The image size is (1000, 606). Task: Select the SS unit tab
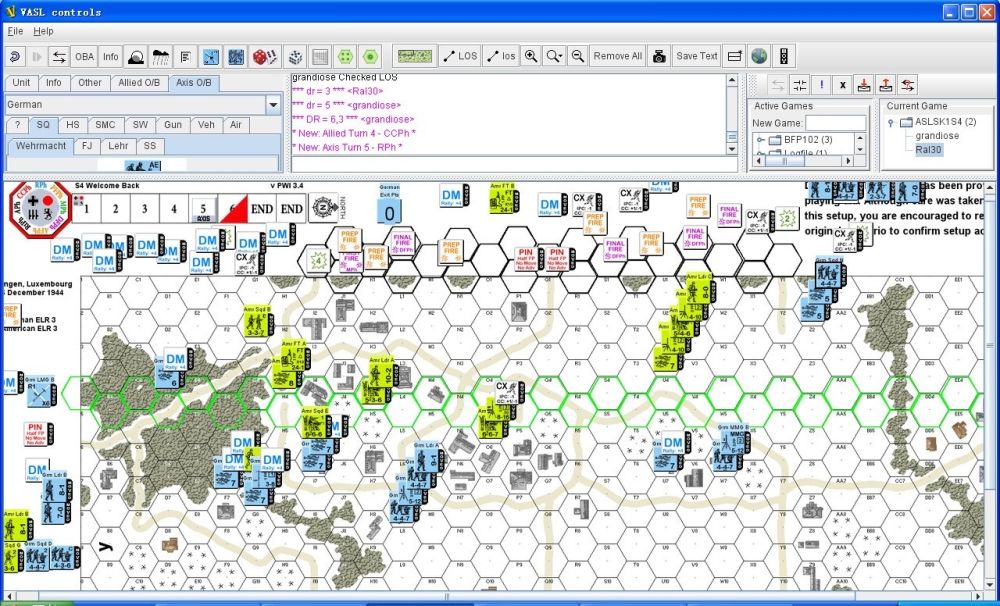[150, 146]
